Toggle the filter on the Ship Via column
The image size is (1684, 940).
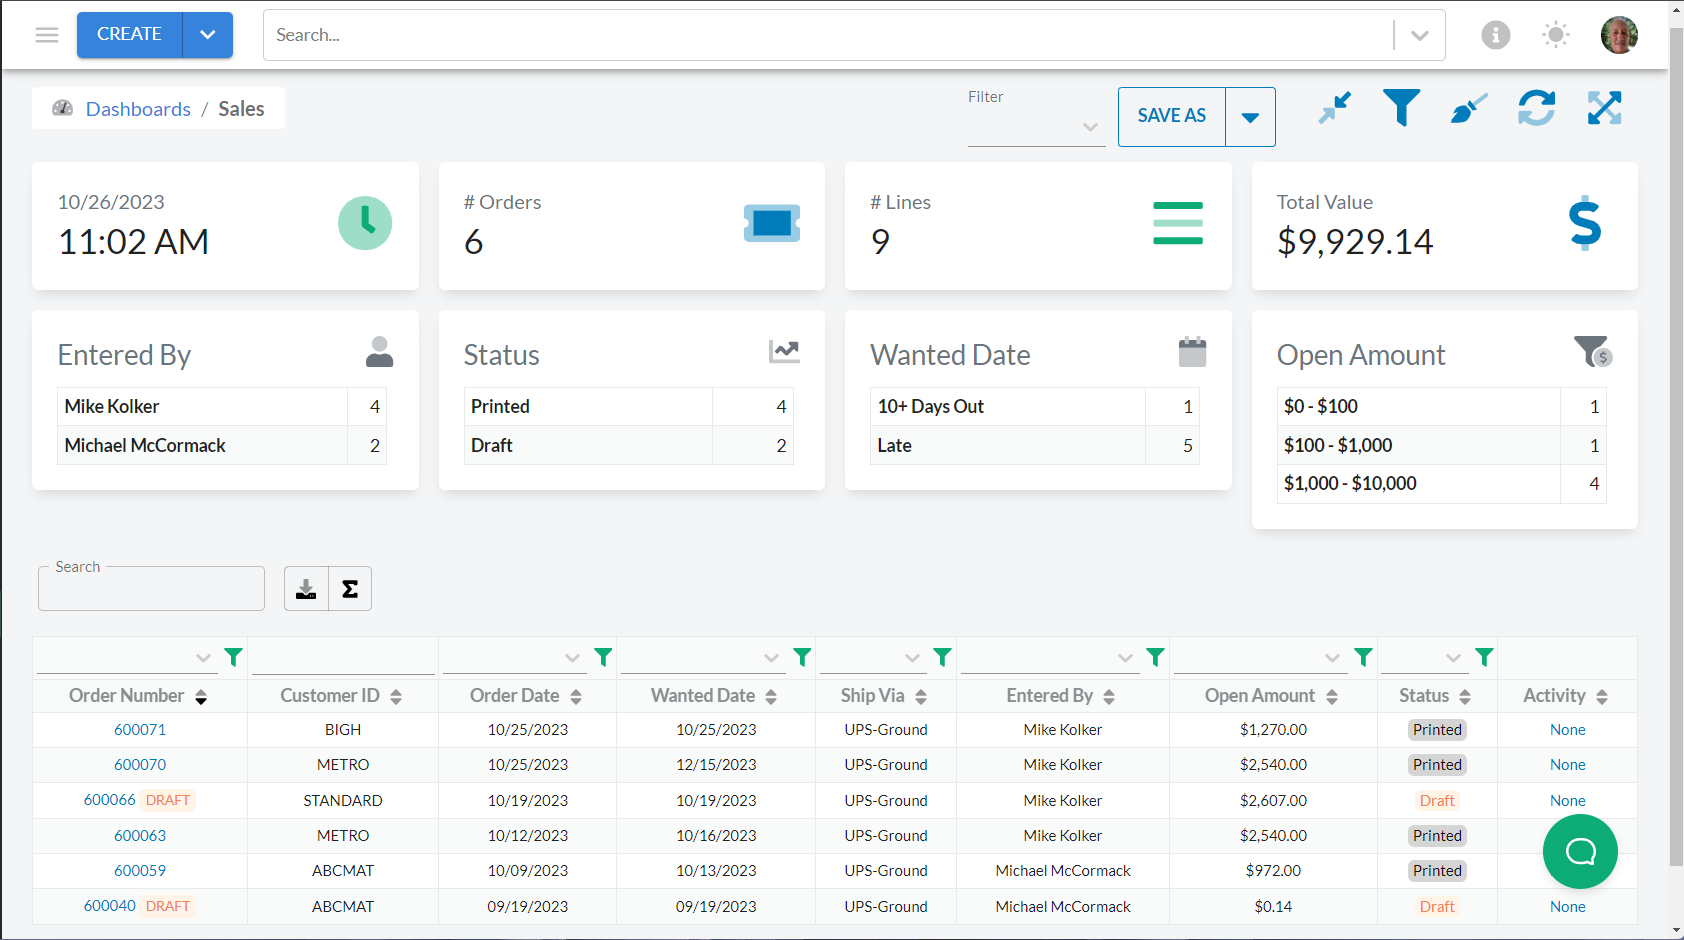point(942,657)
